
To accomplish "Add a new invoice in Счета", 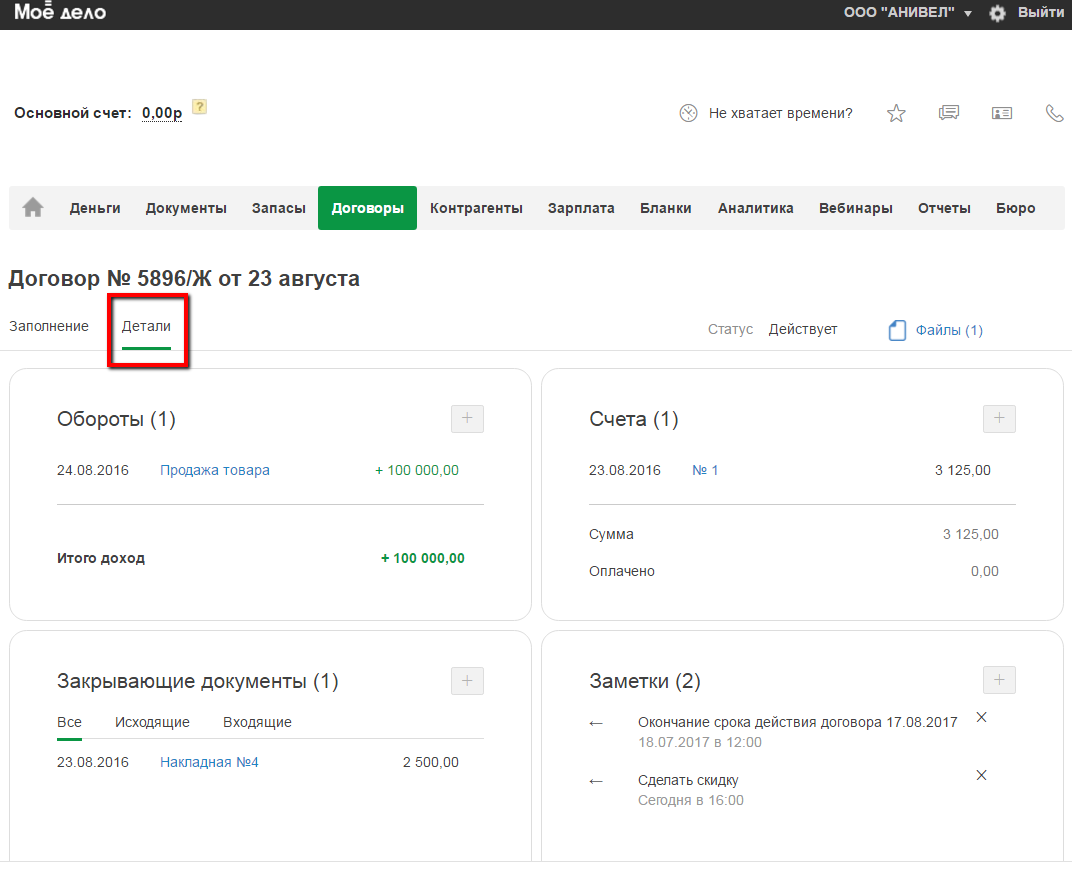I will (1000, 418).
